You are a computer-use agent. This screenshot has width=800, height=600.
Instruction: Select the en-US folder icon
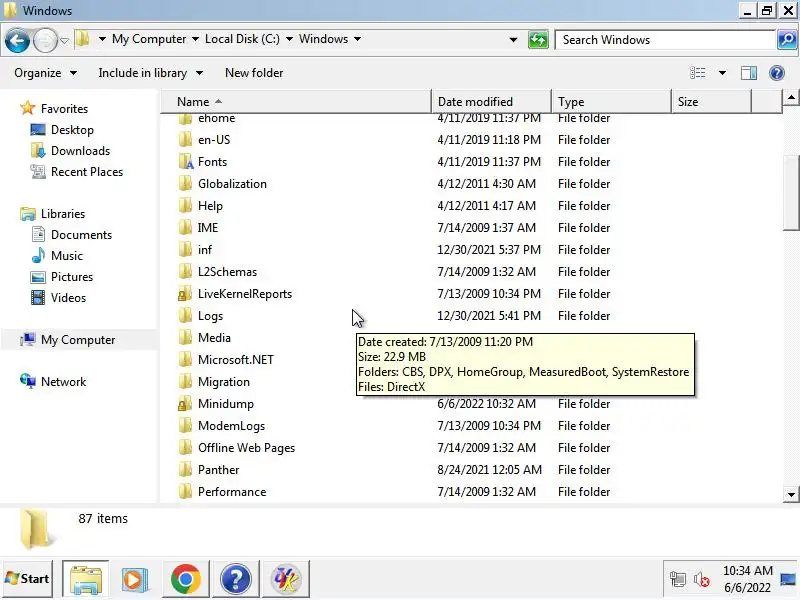(x=185, y=140)
